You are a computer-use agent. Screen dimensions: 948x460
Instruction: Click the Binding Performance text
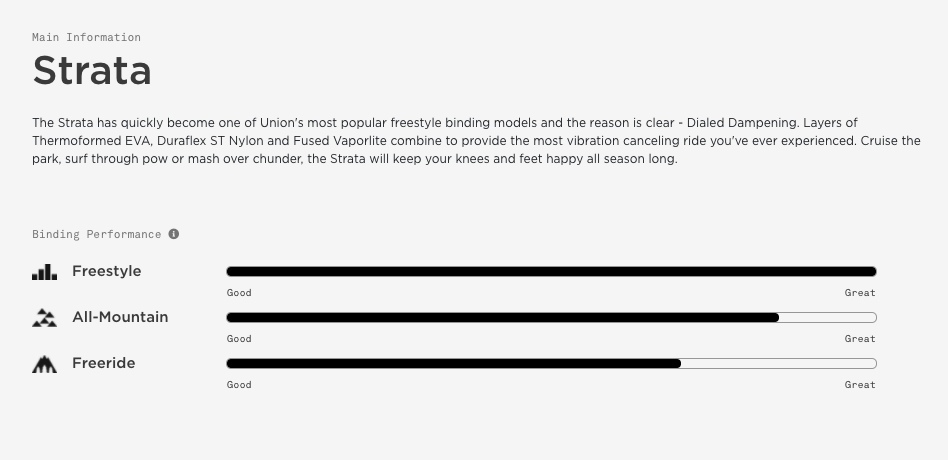click(97, 235)
